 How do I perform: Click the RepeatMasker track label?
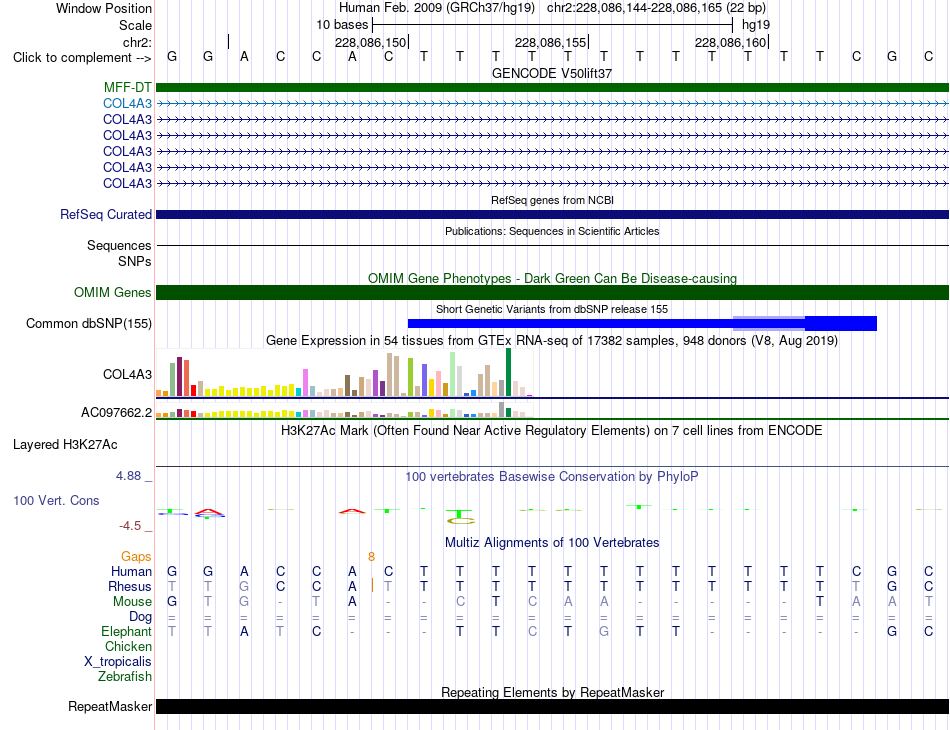pyautogui.click(x=110, y=706)
